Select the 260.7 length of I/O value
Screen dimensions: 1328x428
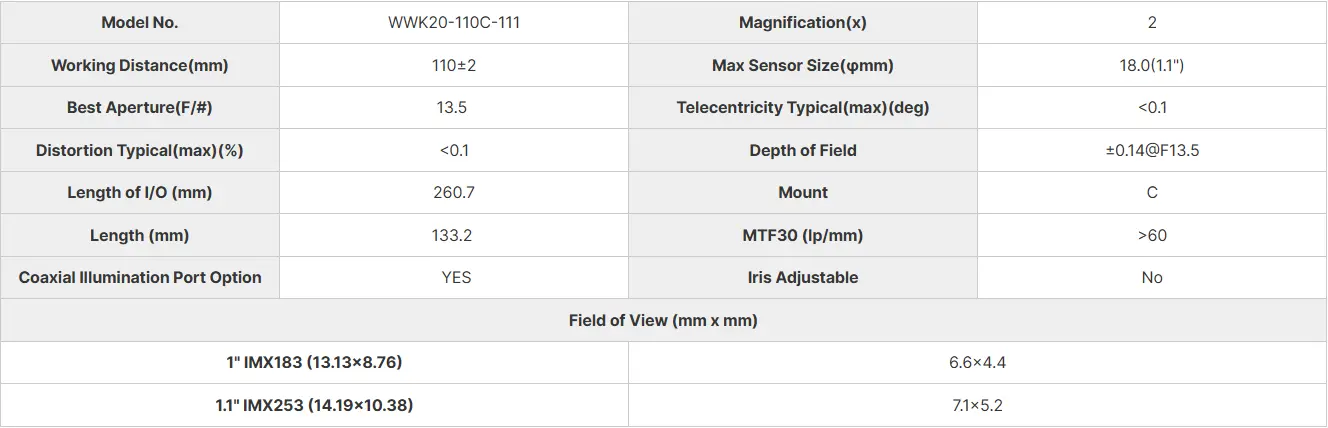(x=454, y=193)
